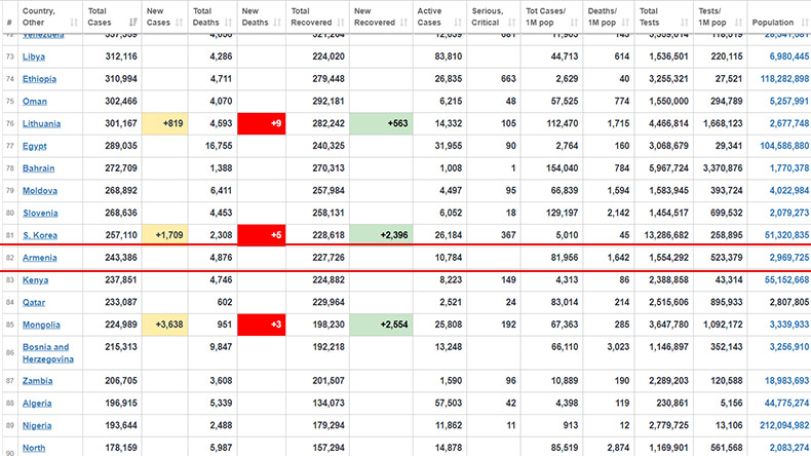Image resolution: width=811 pixels, height=456 pixels.
Task: Sort table by Total Cases sort icon
Action: [x=133, y=22]
